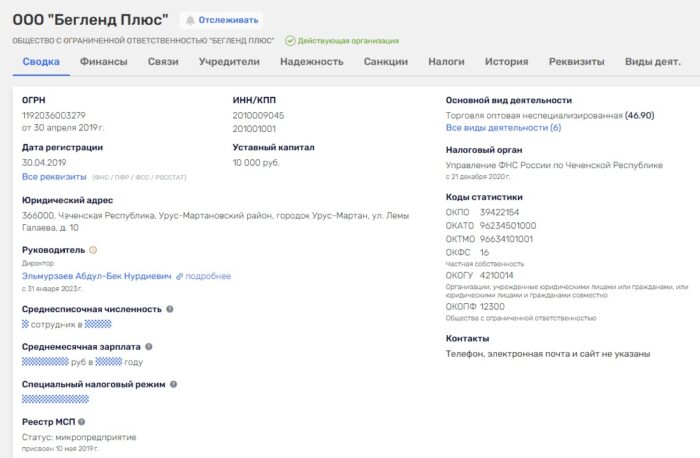The height and width of the screenshot is (458, 700).
Task: Open help icon for Среднемесячная зарплата
Action: [x=148, y=346]
